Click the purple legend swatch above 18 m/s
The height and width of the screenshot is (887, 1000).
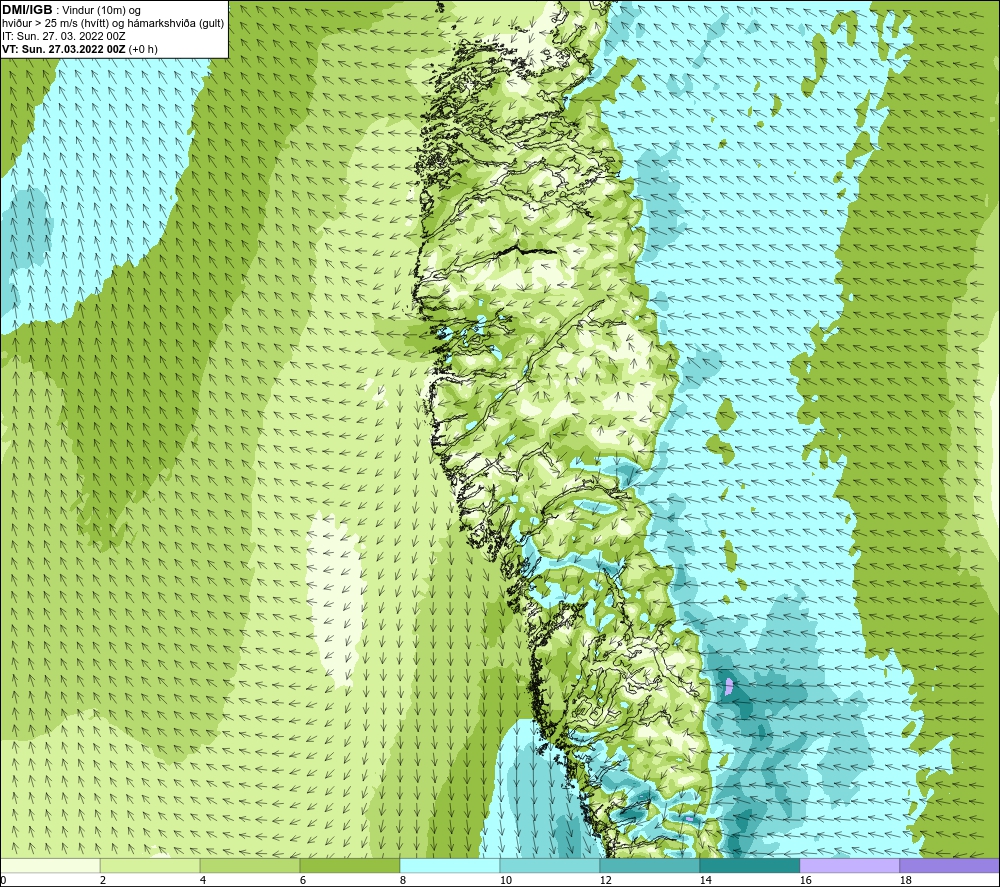point(949,866)
